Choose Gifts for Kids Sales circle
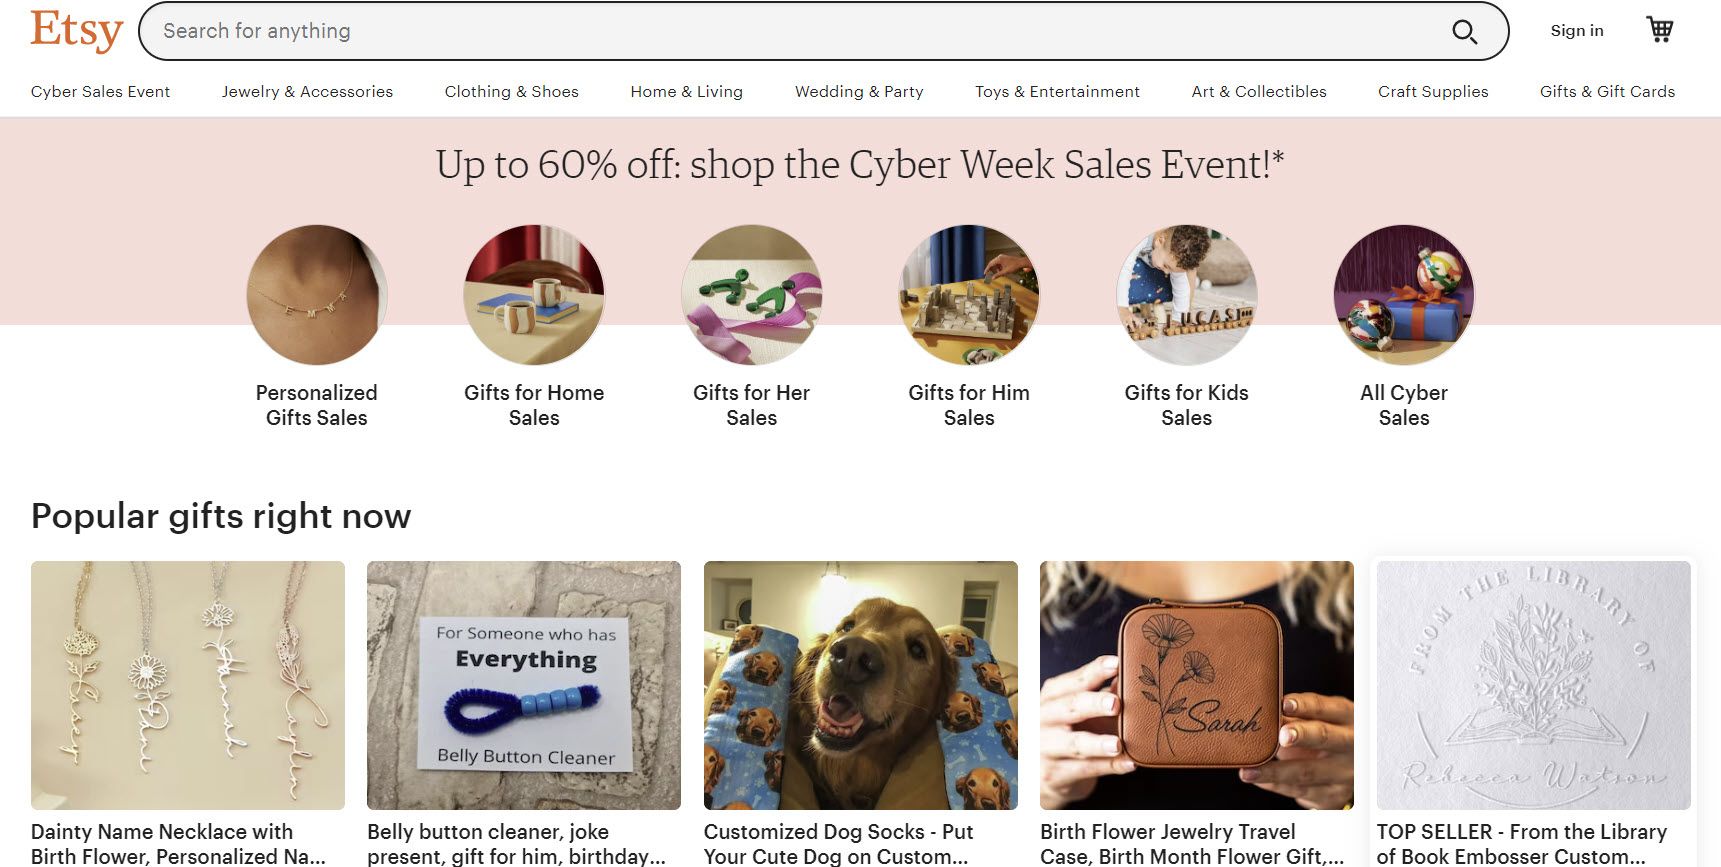The width and height of the screenshot is (1721, 867). [1187, 295]
